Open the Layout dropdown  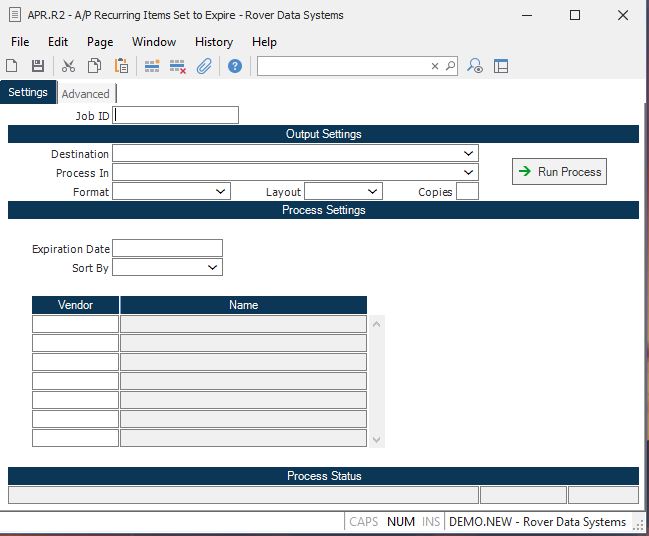click(372, 192)
